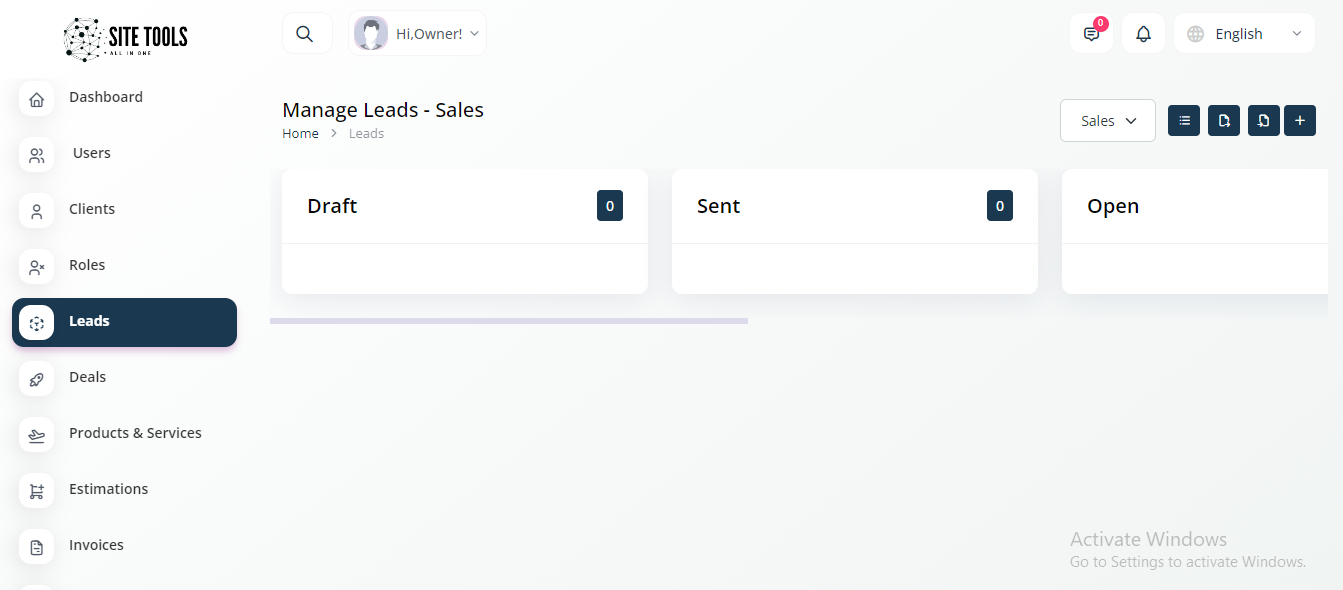Open the search magnifier
1343x590 pixels.
coord(306,34)
